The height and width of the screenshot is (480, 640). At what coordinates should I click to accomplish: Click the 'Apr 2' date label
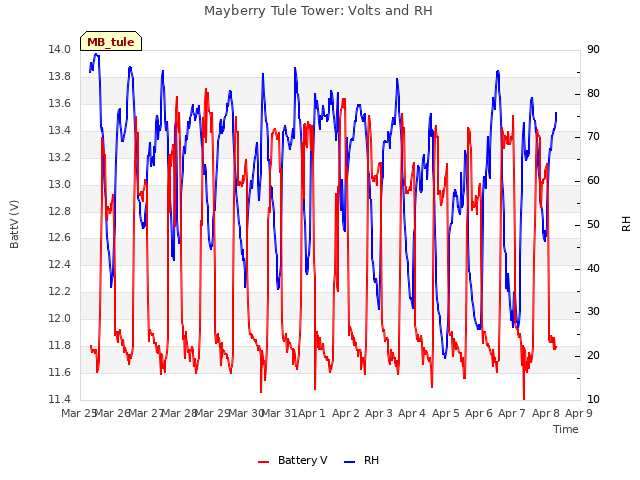point(346,413)
